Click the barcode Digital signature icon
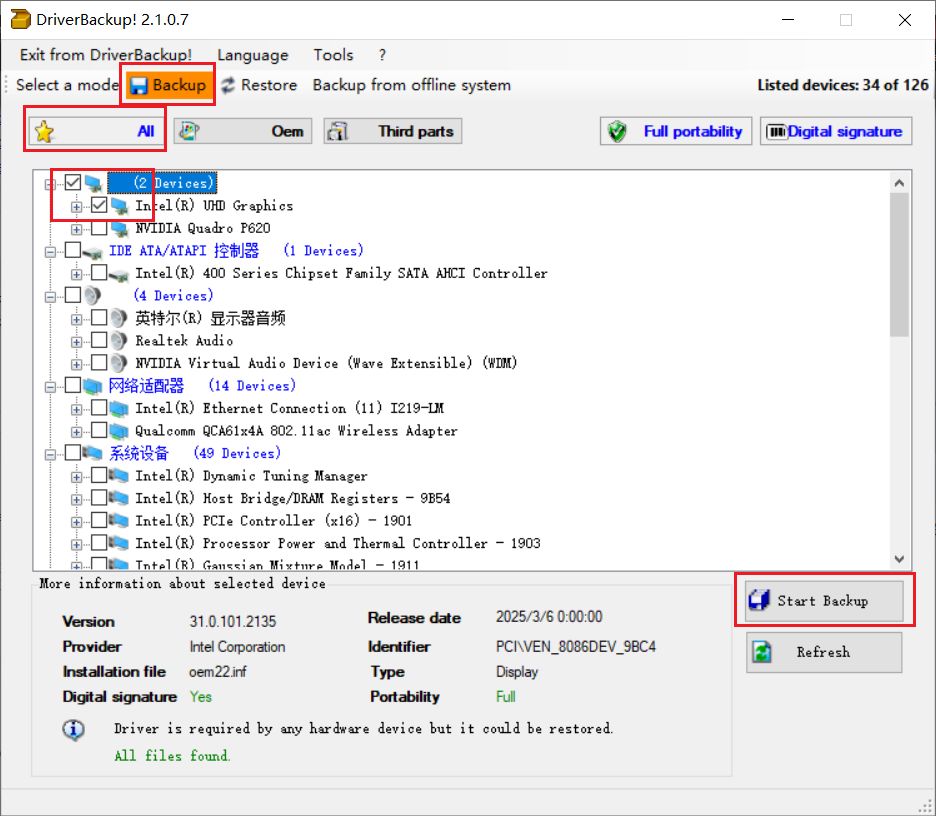The width and height of the screenshot is (936, 816). pos(776,131)
